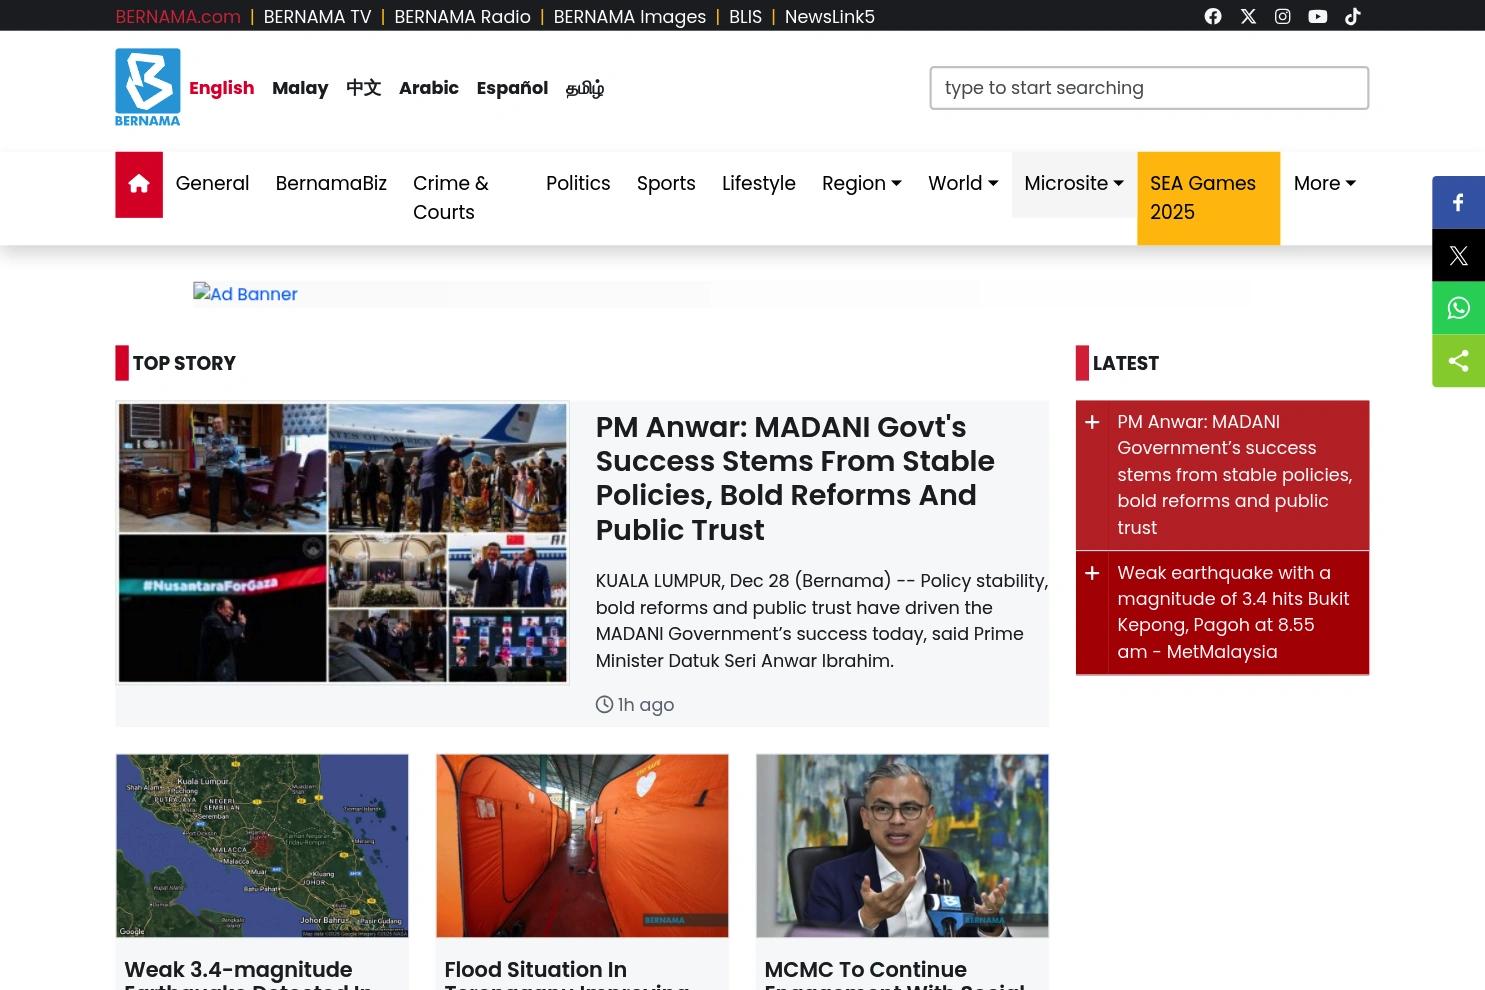Viewport: 1485px width, 990px height.
Task: Open the top story photo collage
Action: 342,543
